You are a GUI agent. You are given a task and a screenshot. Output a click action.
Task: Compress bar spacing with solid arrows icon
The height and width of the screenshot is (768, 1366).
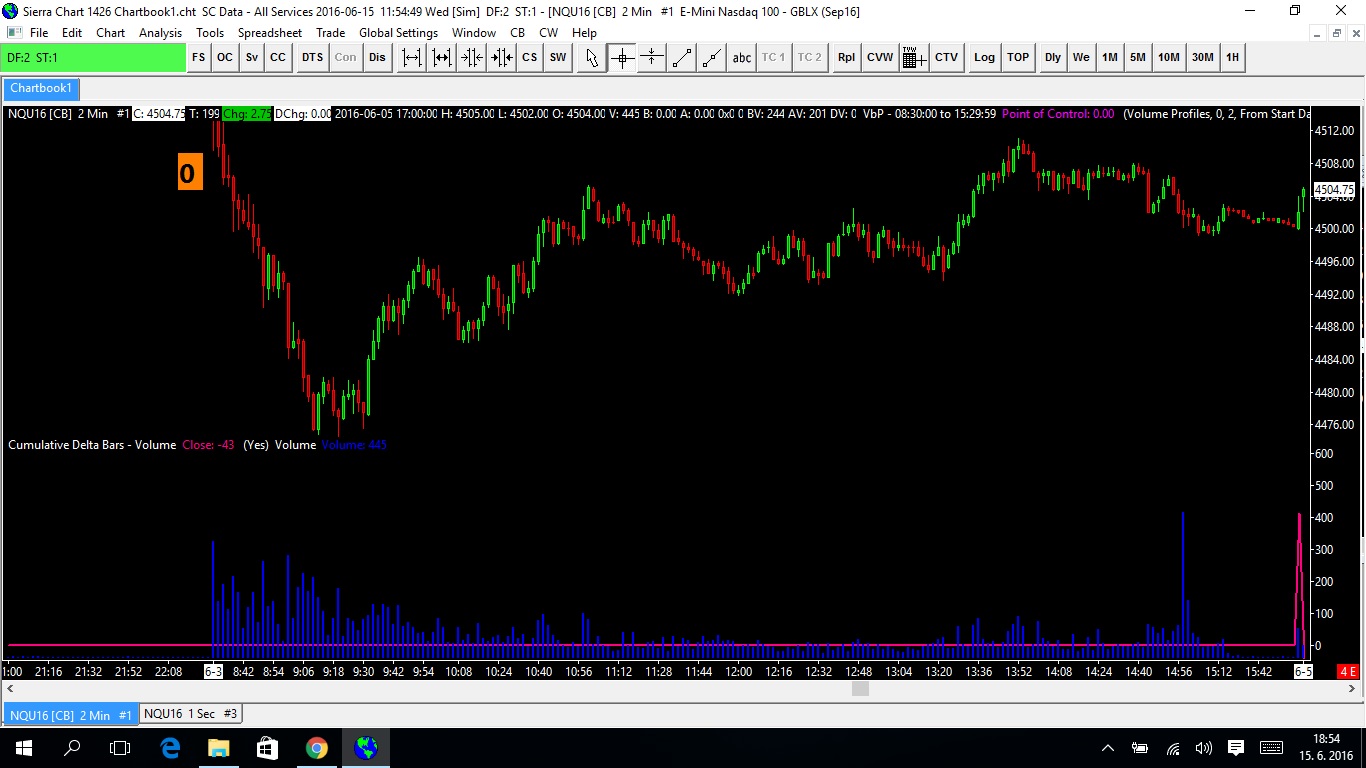point(501,57)
